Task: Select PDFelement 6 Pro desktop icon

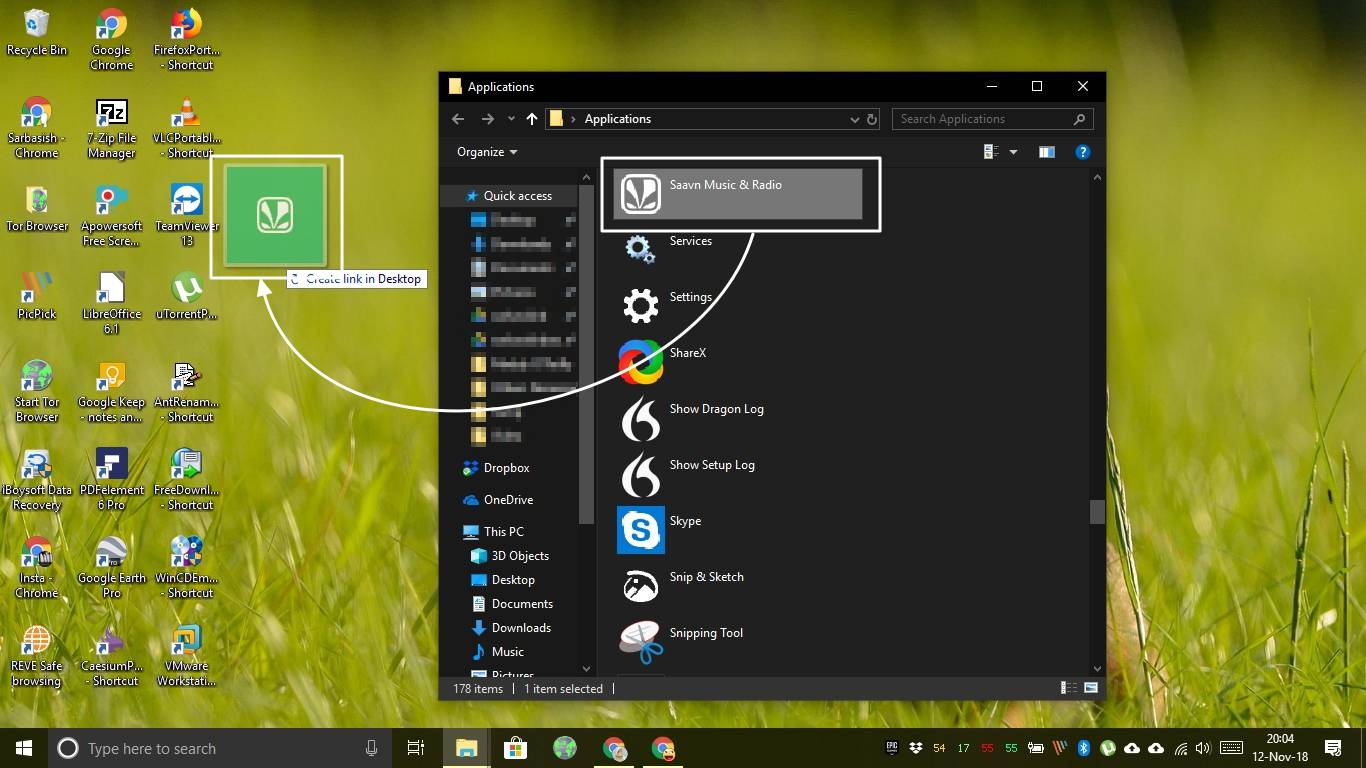Action: (111, 480)
